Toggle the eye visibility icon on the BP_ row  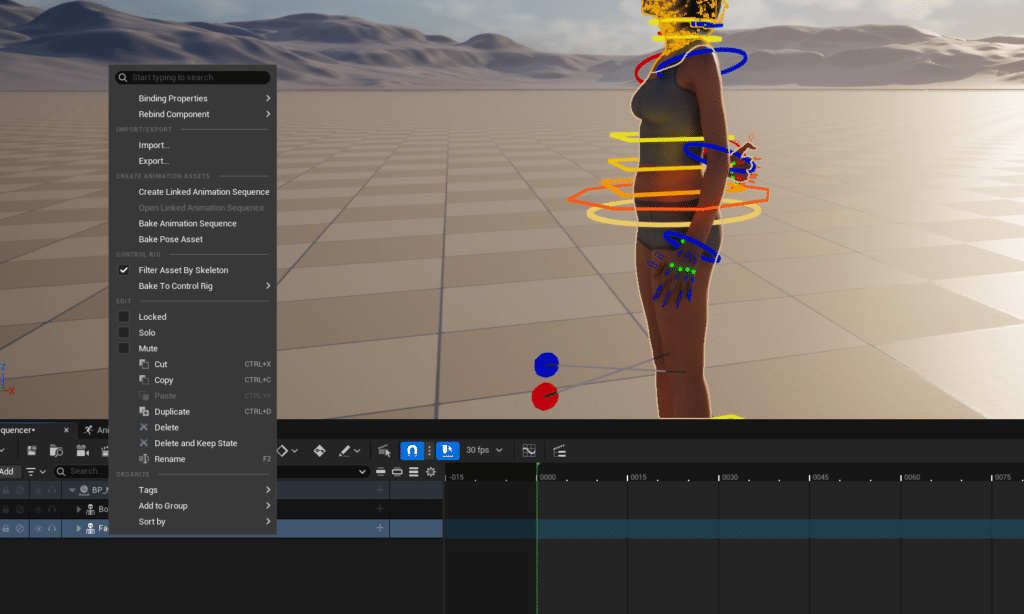point(39,490)
